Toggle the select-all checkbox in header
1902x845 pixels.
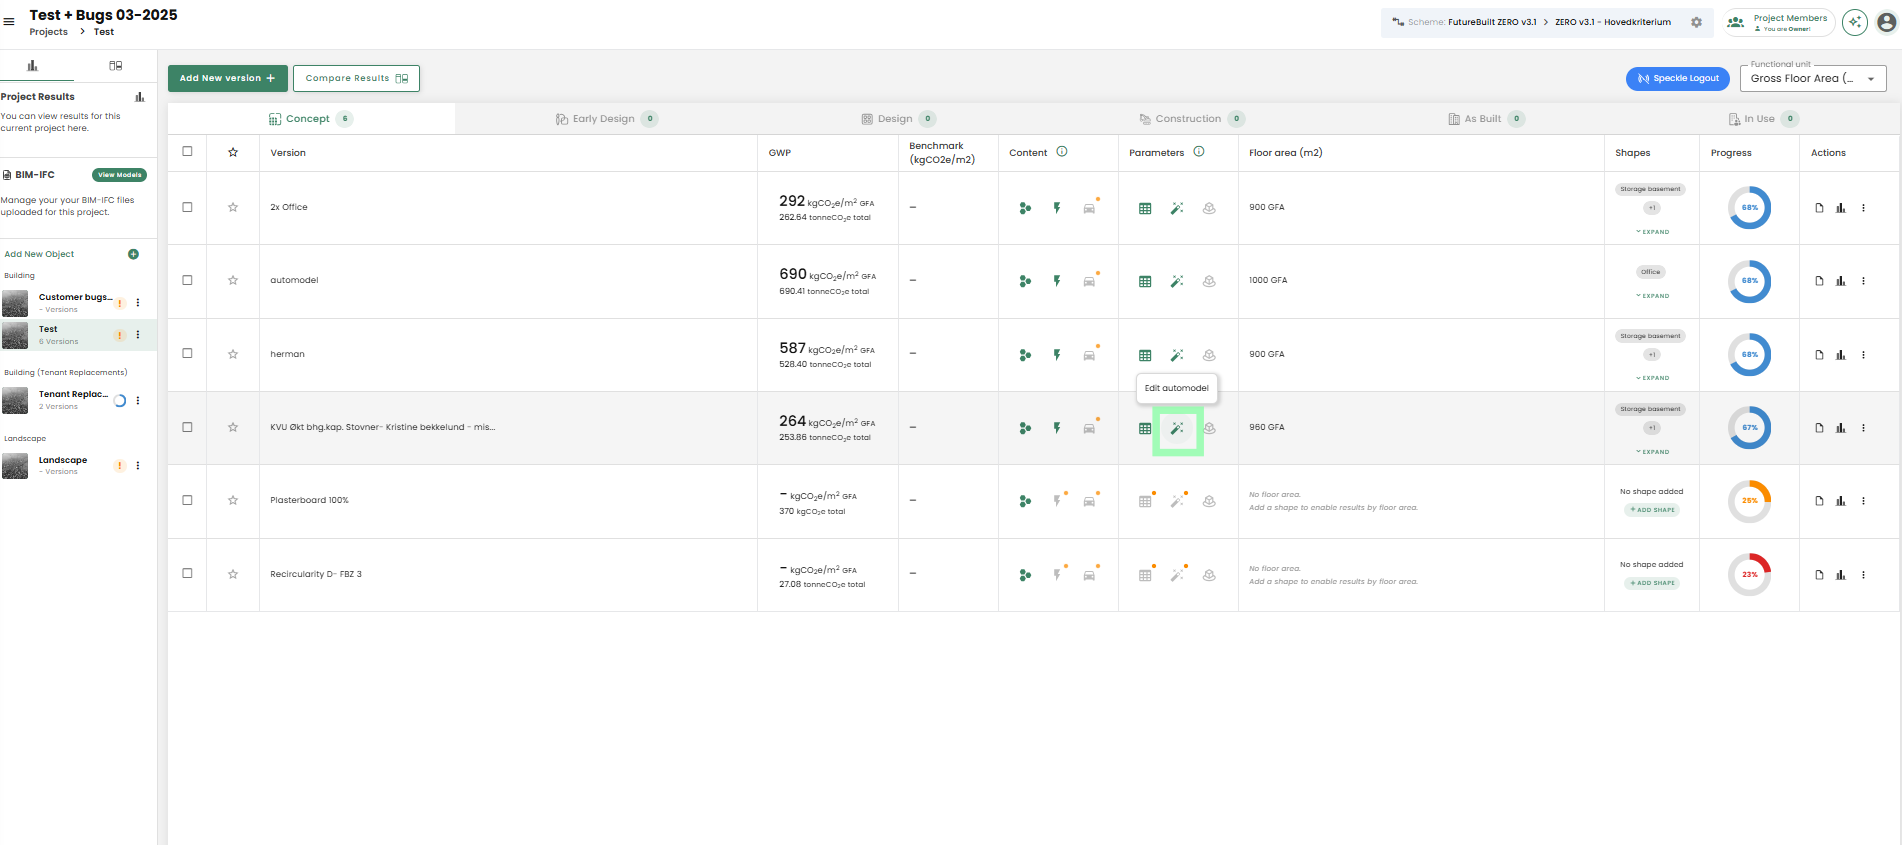click(187, 152)
